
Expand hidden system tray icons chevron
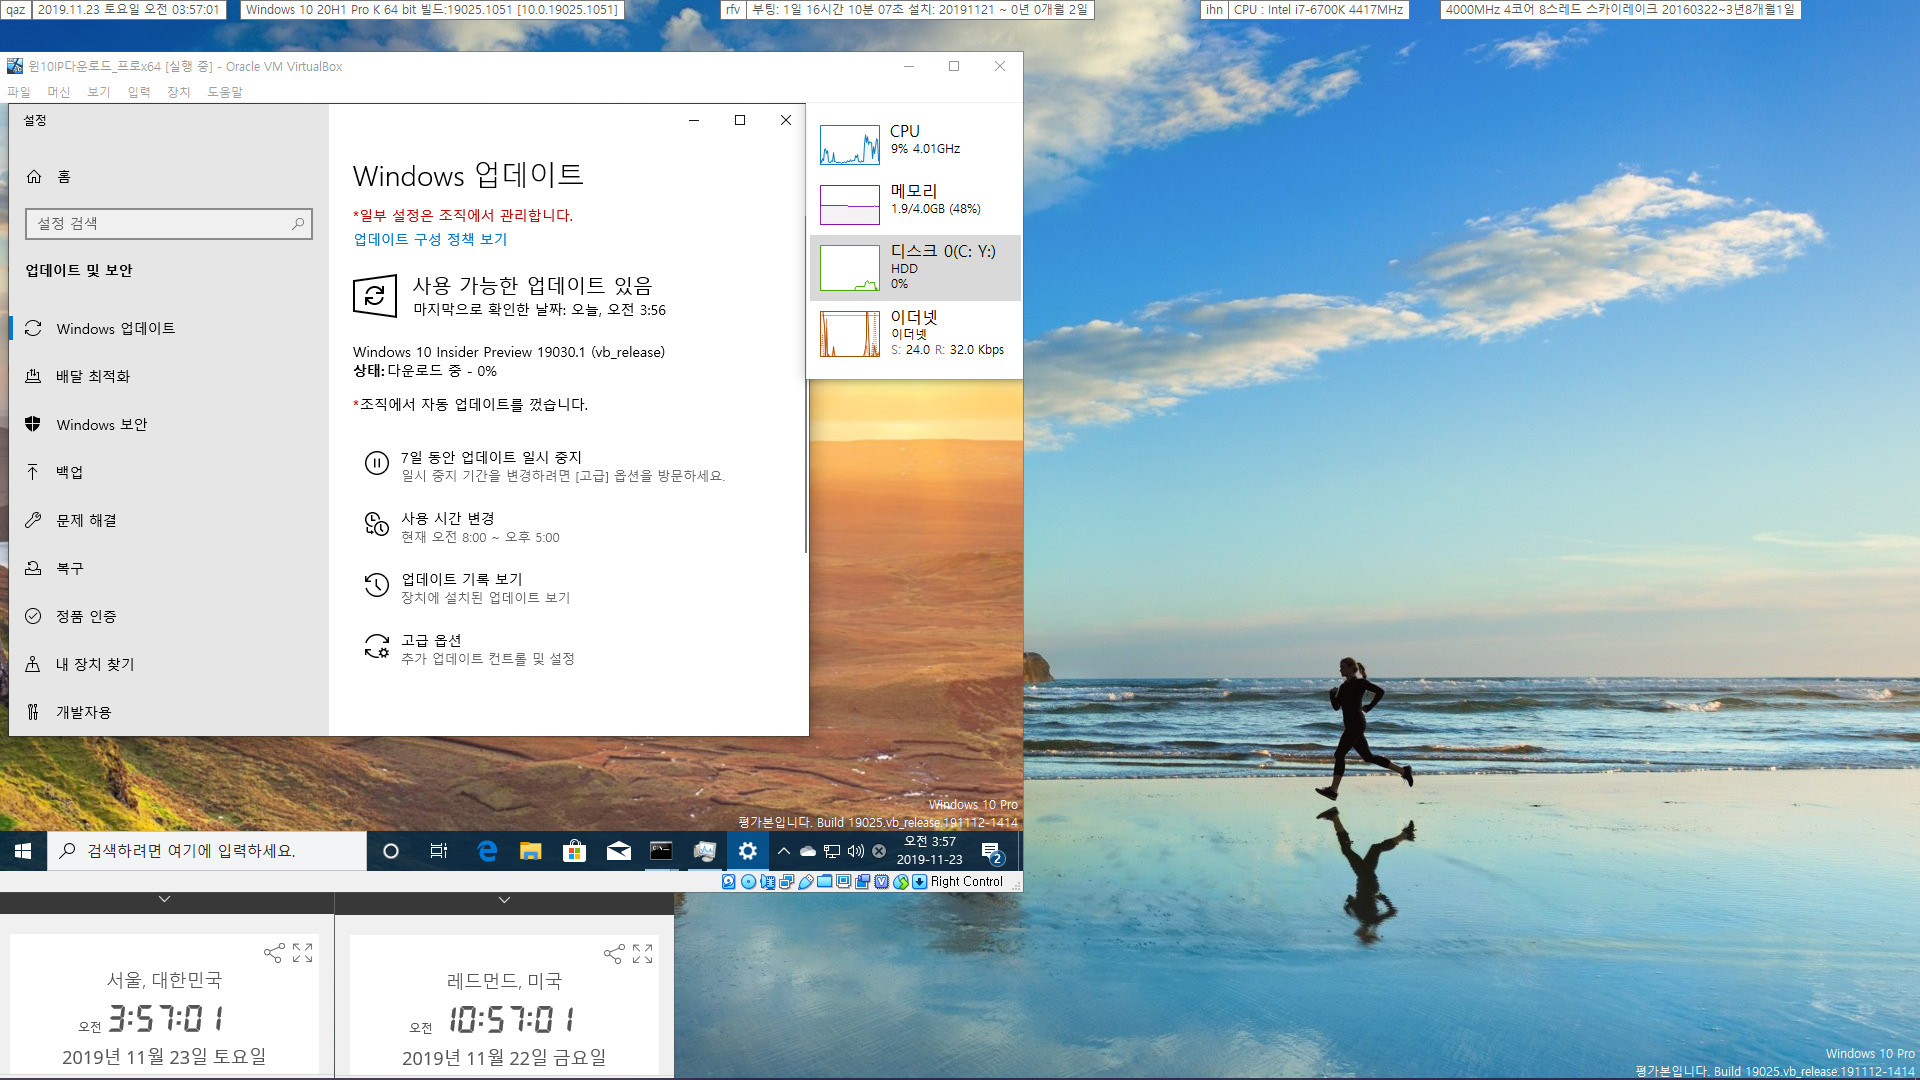point(784,851)
